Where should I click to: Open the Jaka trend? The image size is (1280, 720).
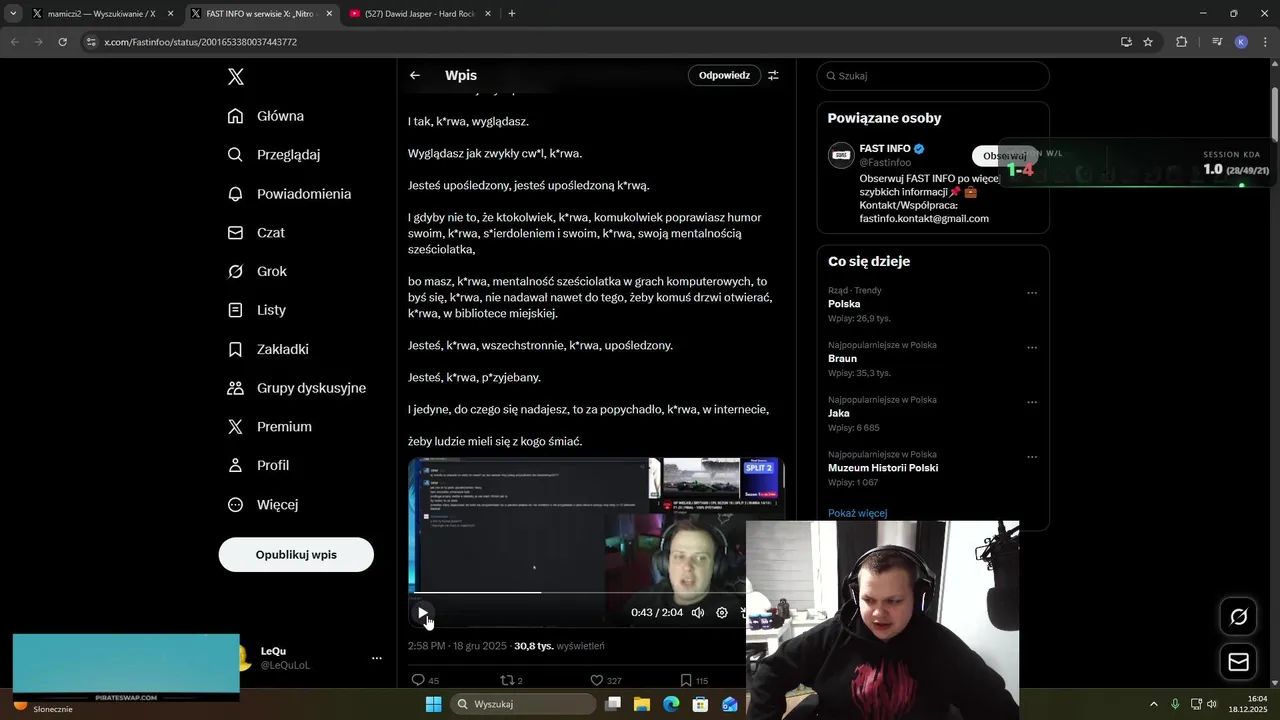(839, 413)
